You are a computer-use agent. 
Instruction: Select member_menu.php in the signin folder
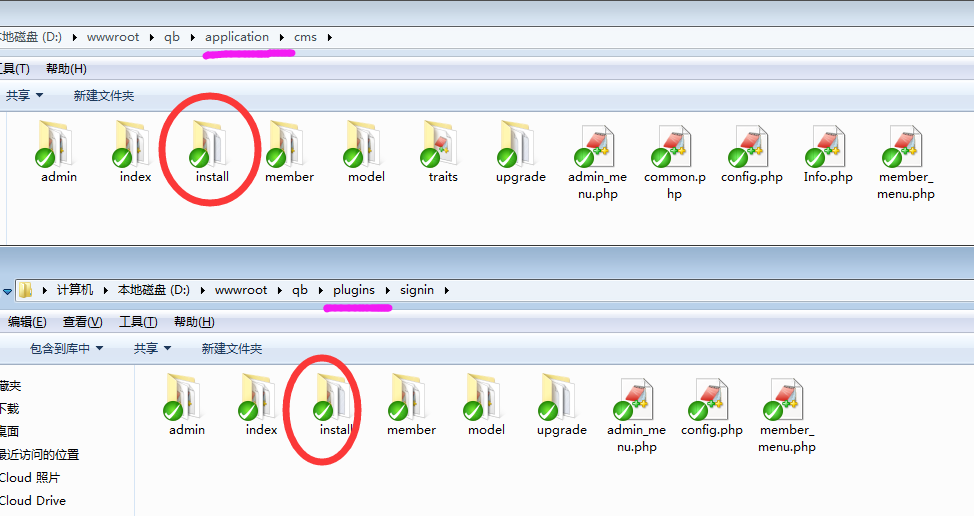pyautogui.click(x=787, y=415)
